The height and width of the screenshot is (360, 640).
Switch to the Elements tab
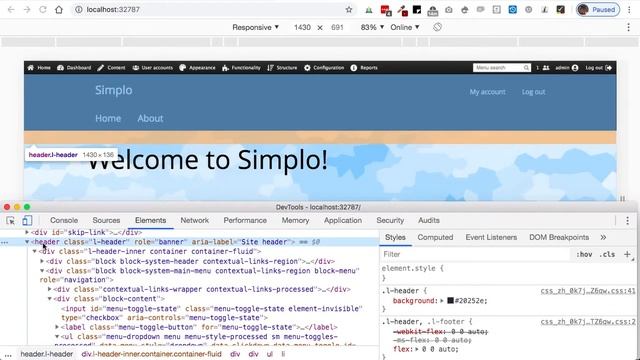[151, 220]
